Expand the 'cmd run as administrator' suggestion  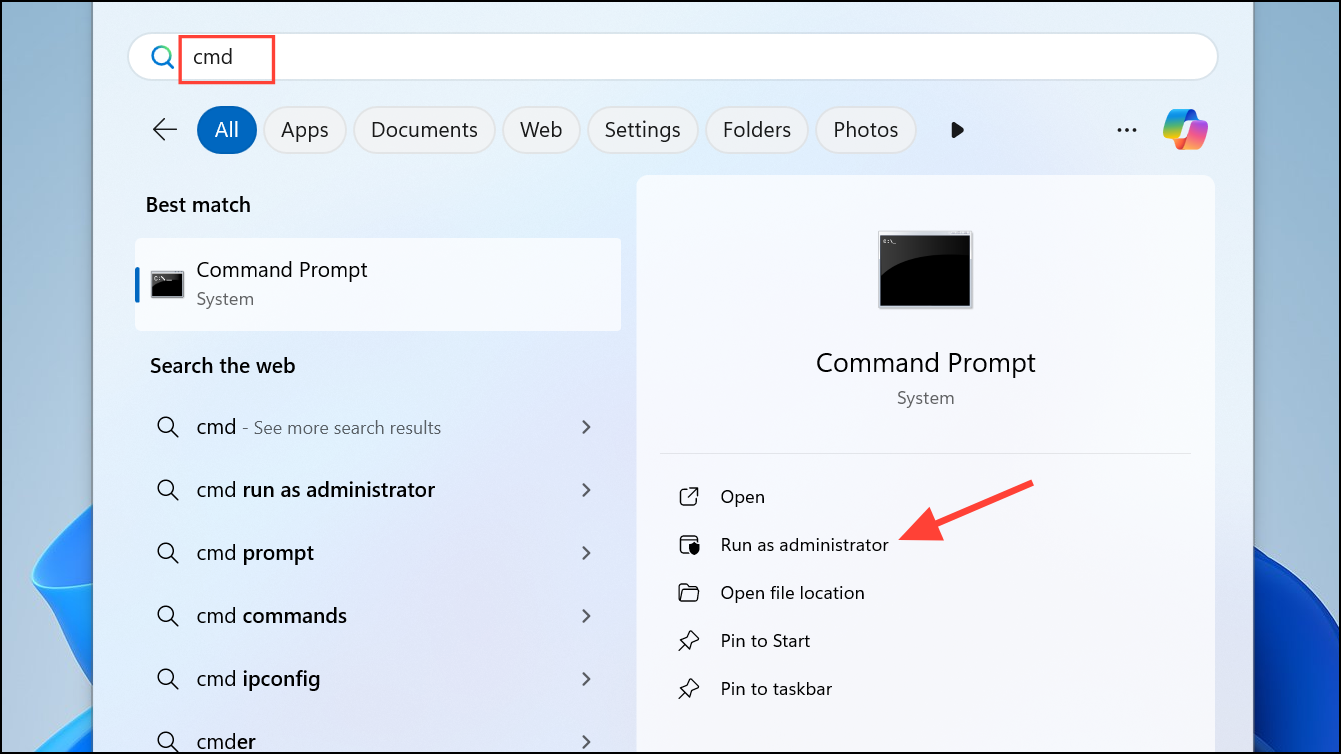pyautogui.click(x=586, y=490)
